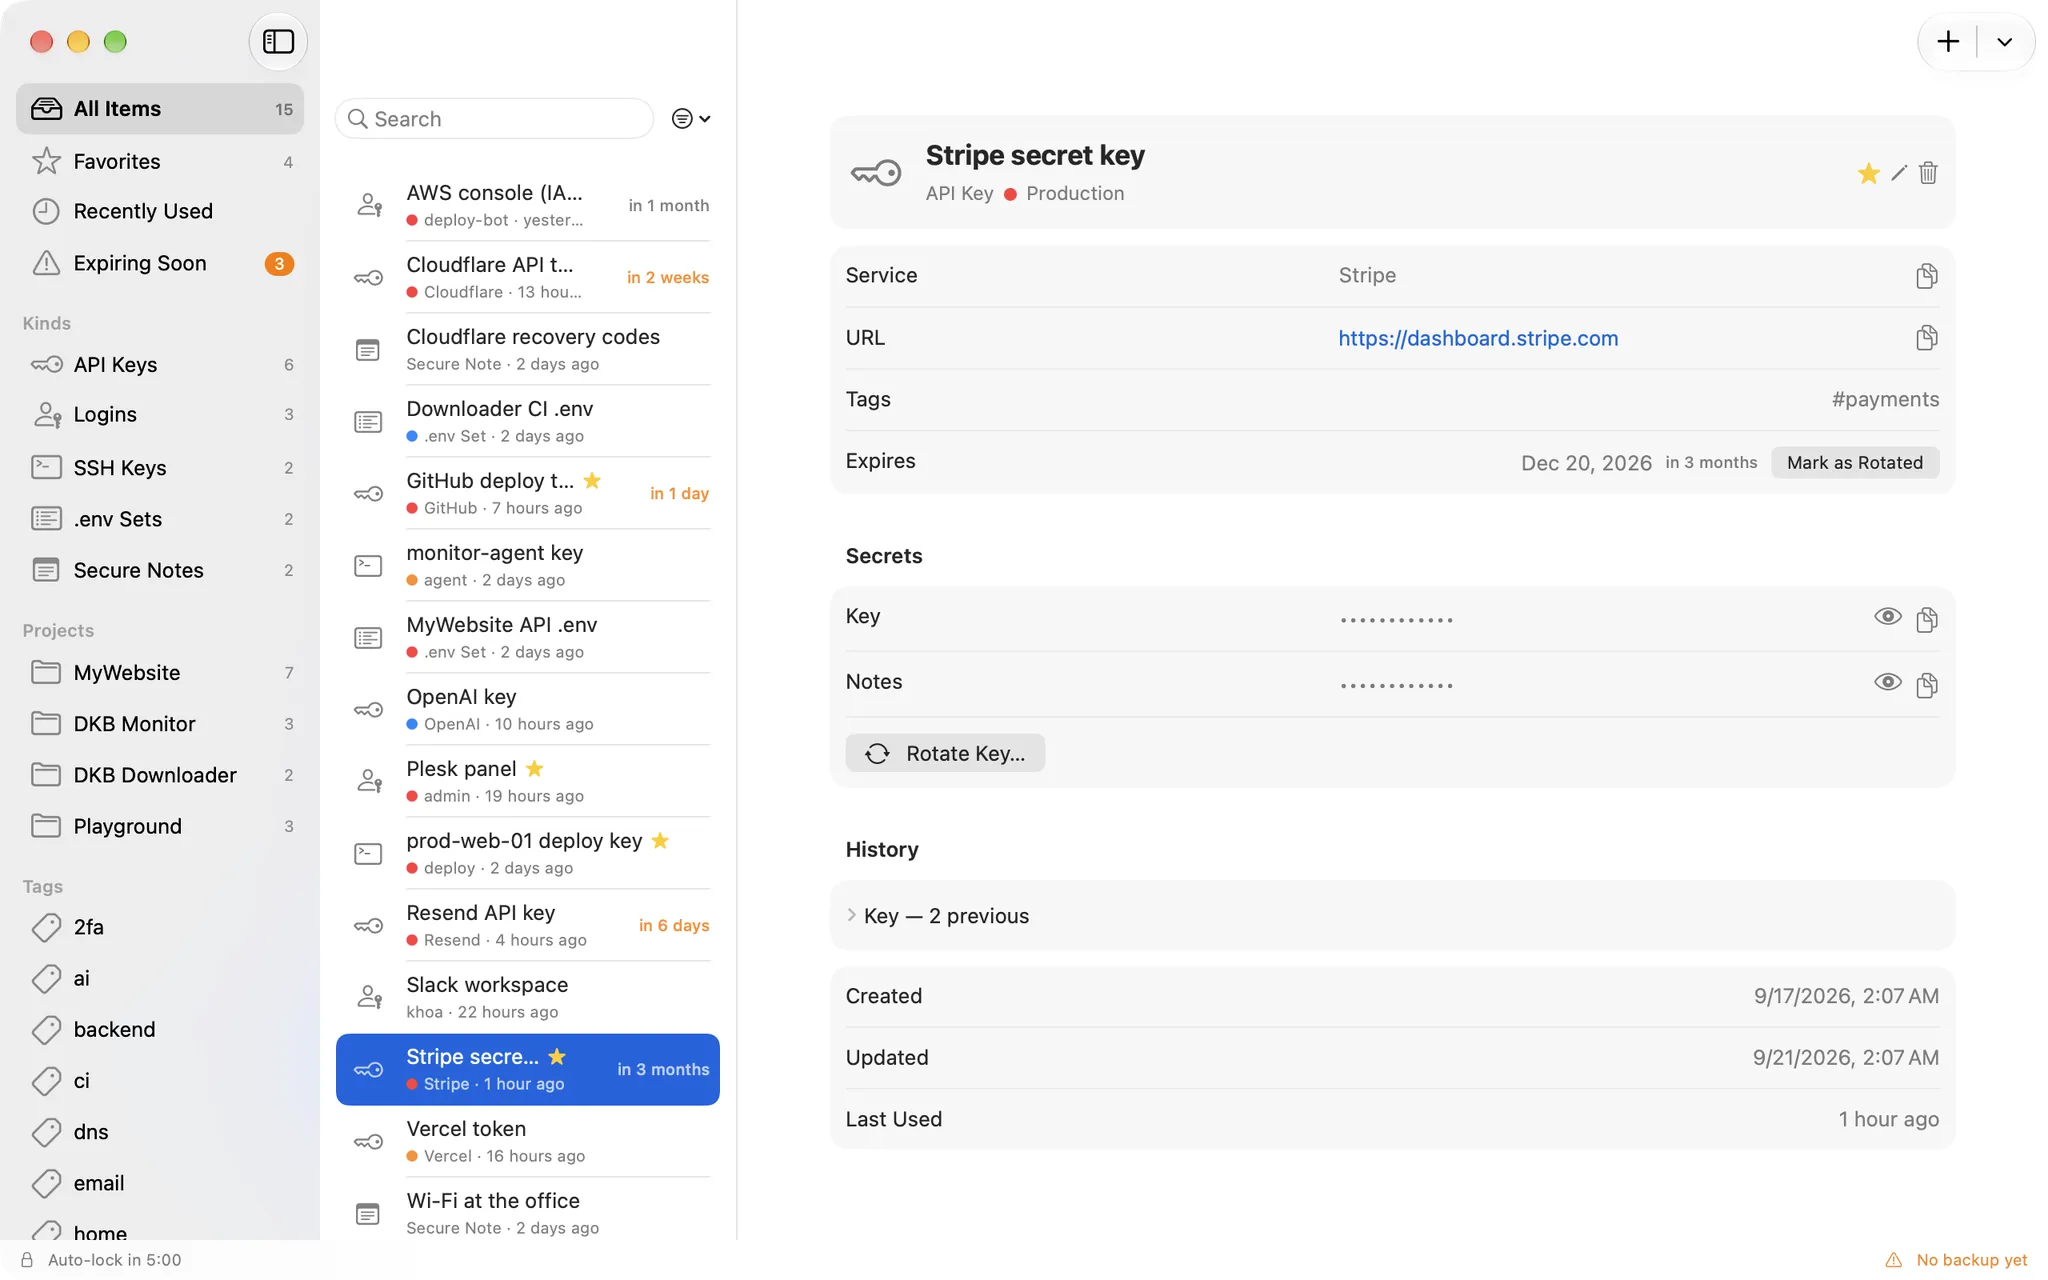
Task: Toggle the star on Plesk panel
Action: pos(535,768)
